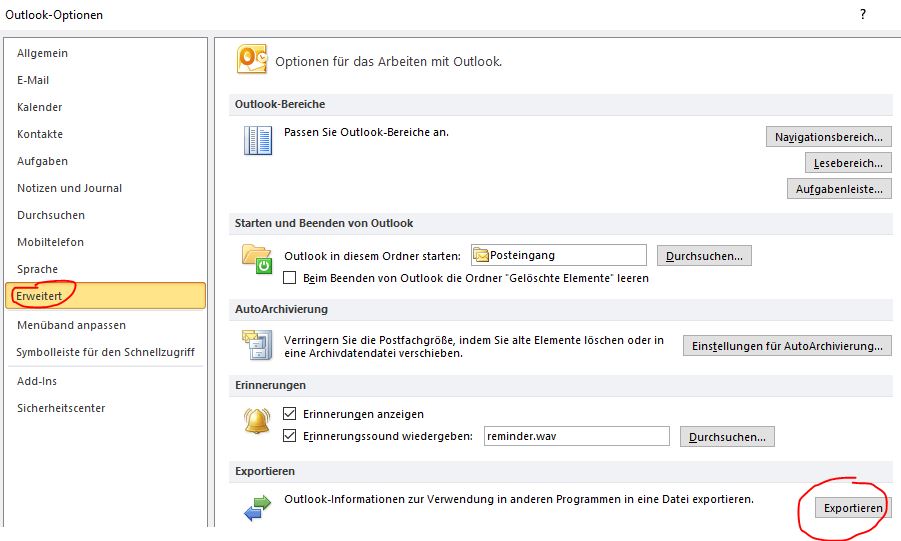Click 'Optionen für das Arbeiten mit Outlook.' text
The image size is (901, 541).
click(x=388, y=62)
